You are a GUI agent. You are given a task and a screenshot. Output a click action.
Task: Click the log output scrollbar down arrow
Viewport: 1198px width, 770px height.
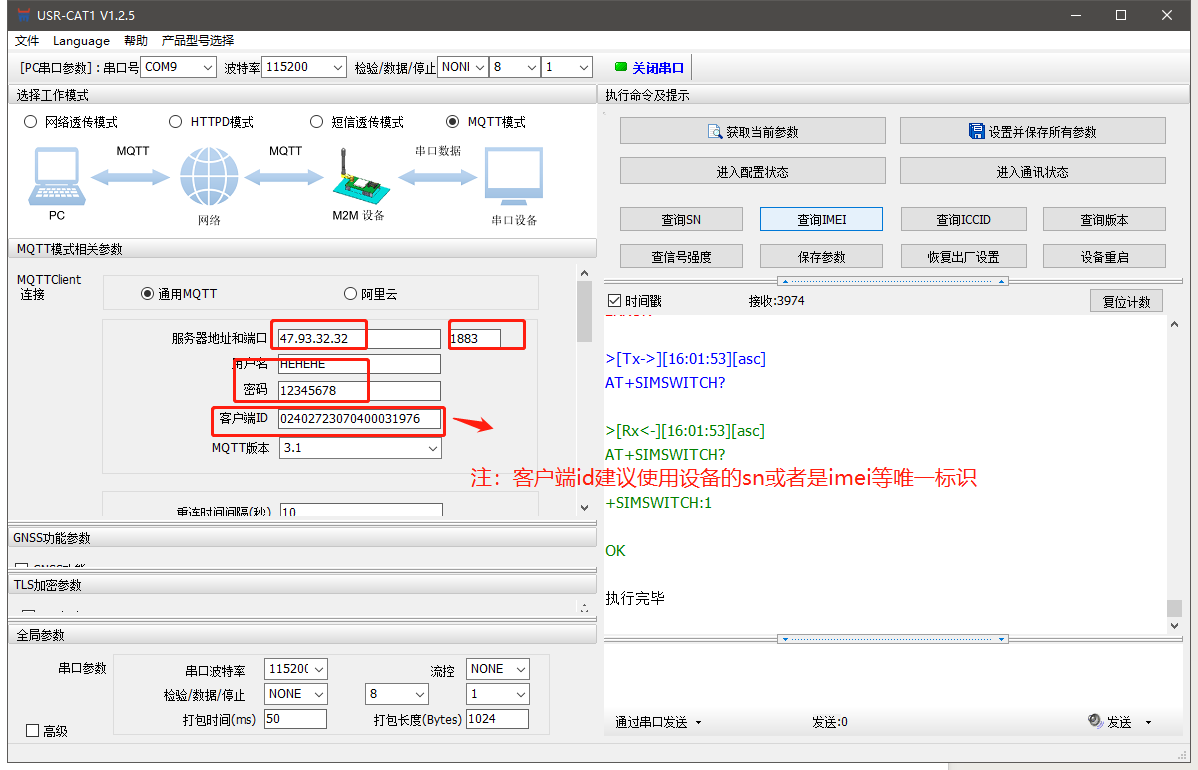(1174, 626)
